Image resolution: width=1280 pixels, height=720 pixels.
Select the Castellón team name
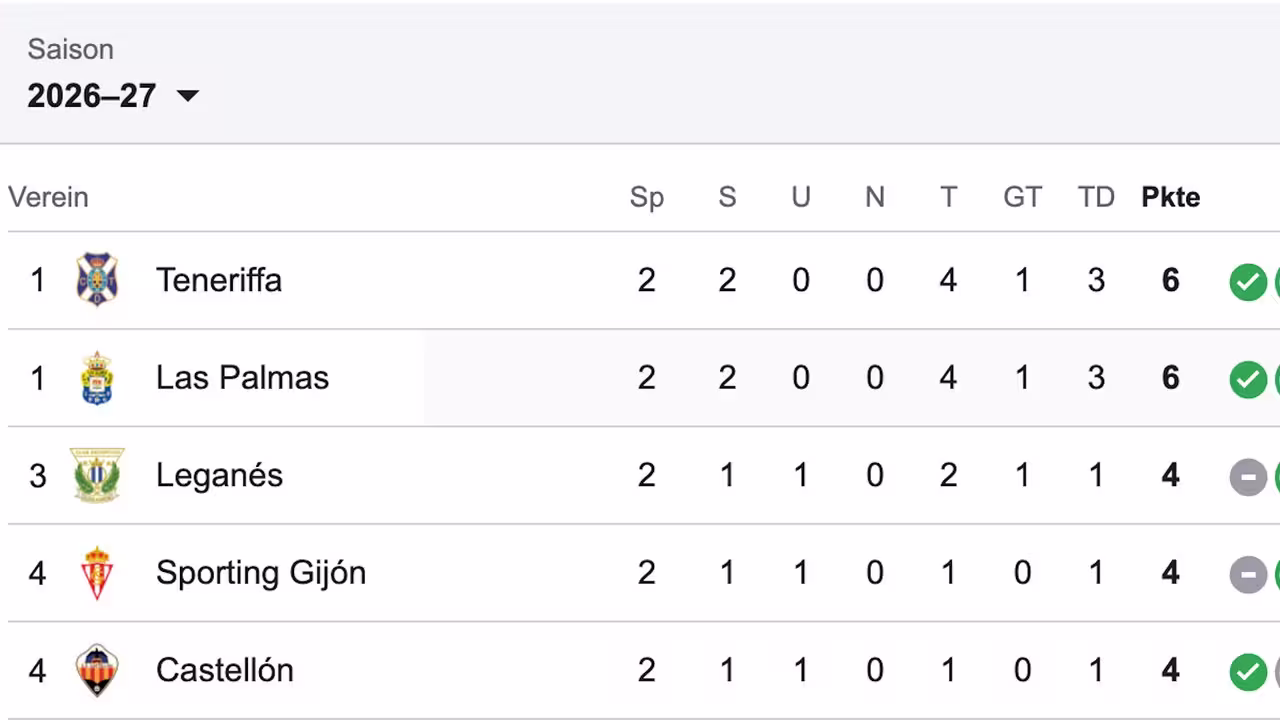pyautogui.click(x=225, y=670)
